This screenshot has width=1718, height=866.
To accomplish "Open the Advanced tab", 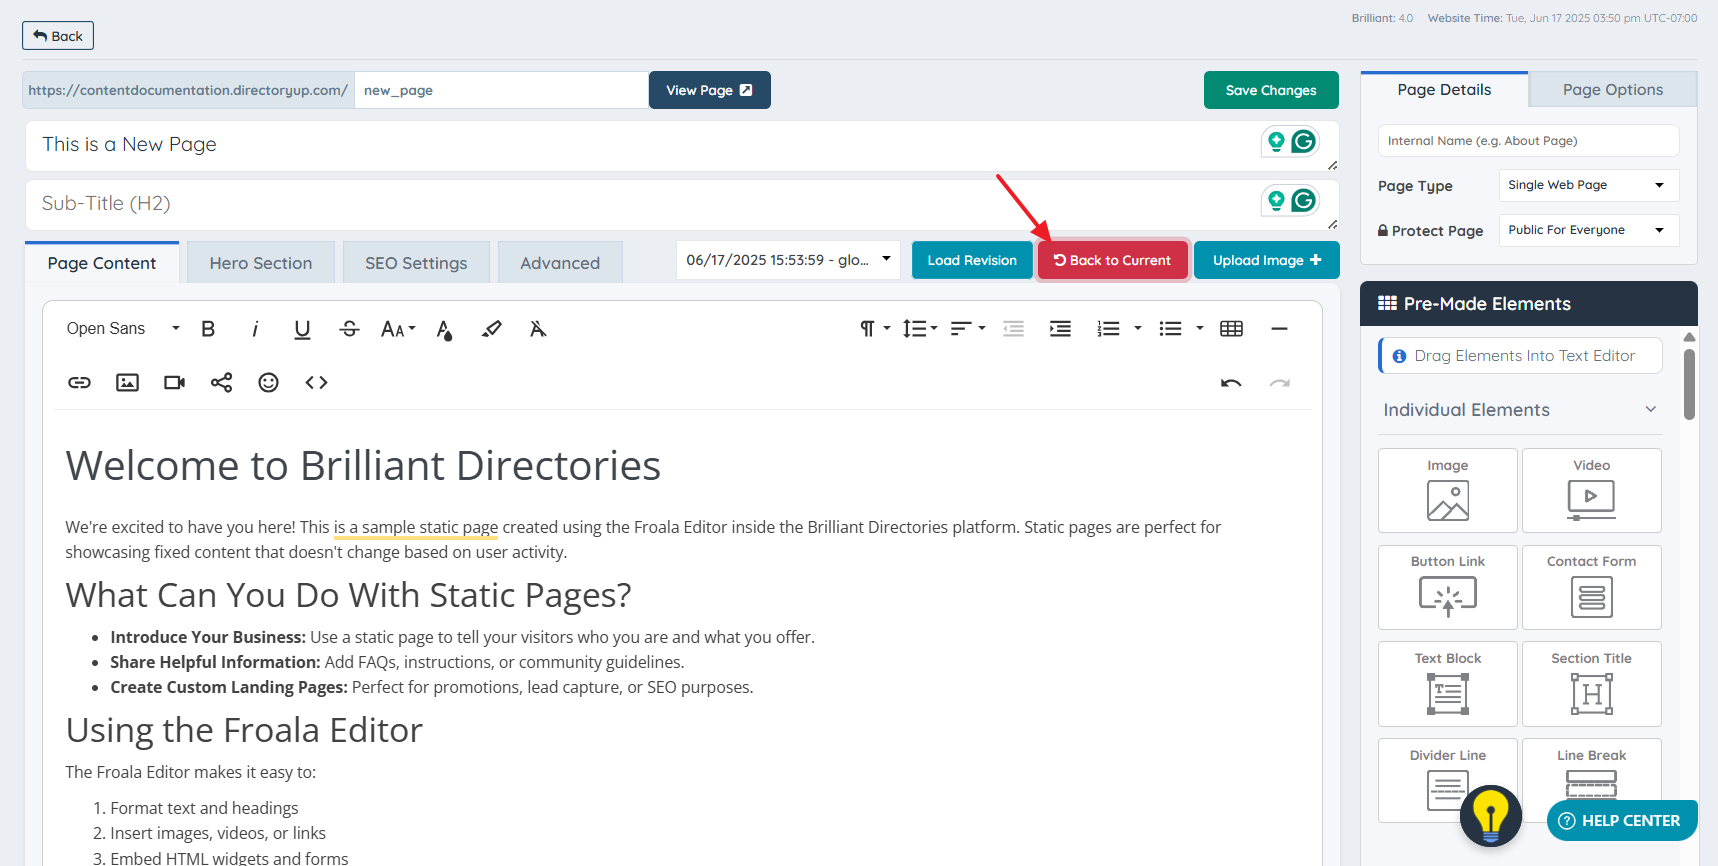I will [x=560, y=263].
